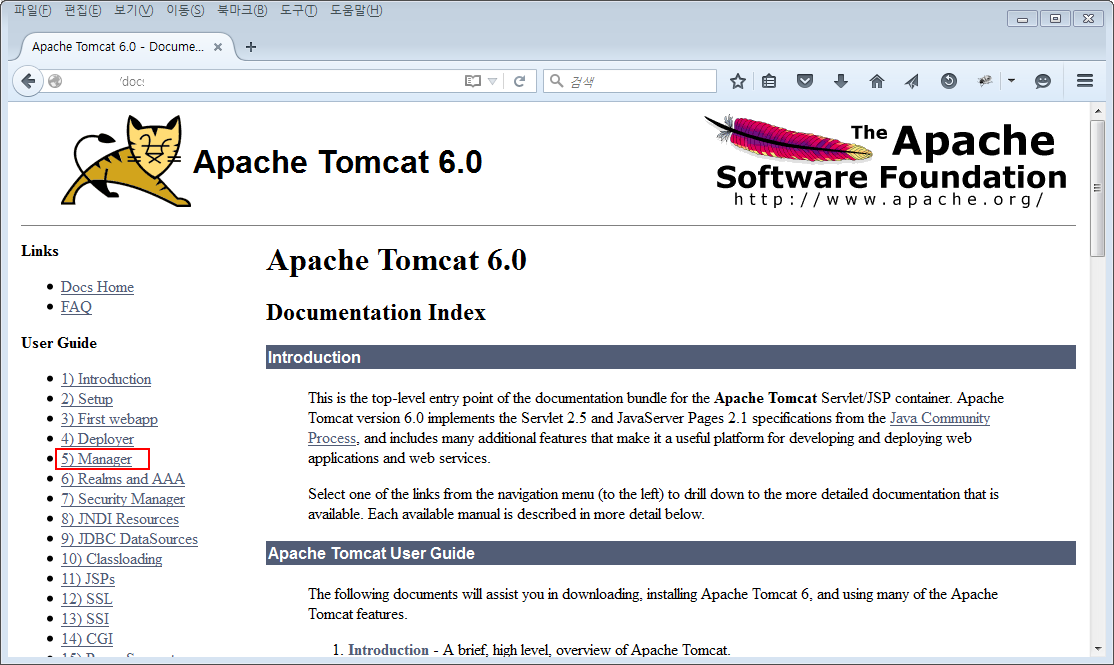Click the scrollbar up arrow

click(1098, 111)
